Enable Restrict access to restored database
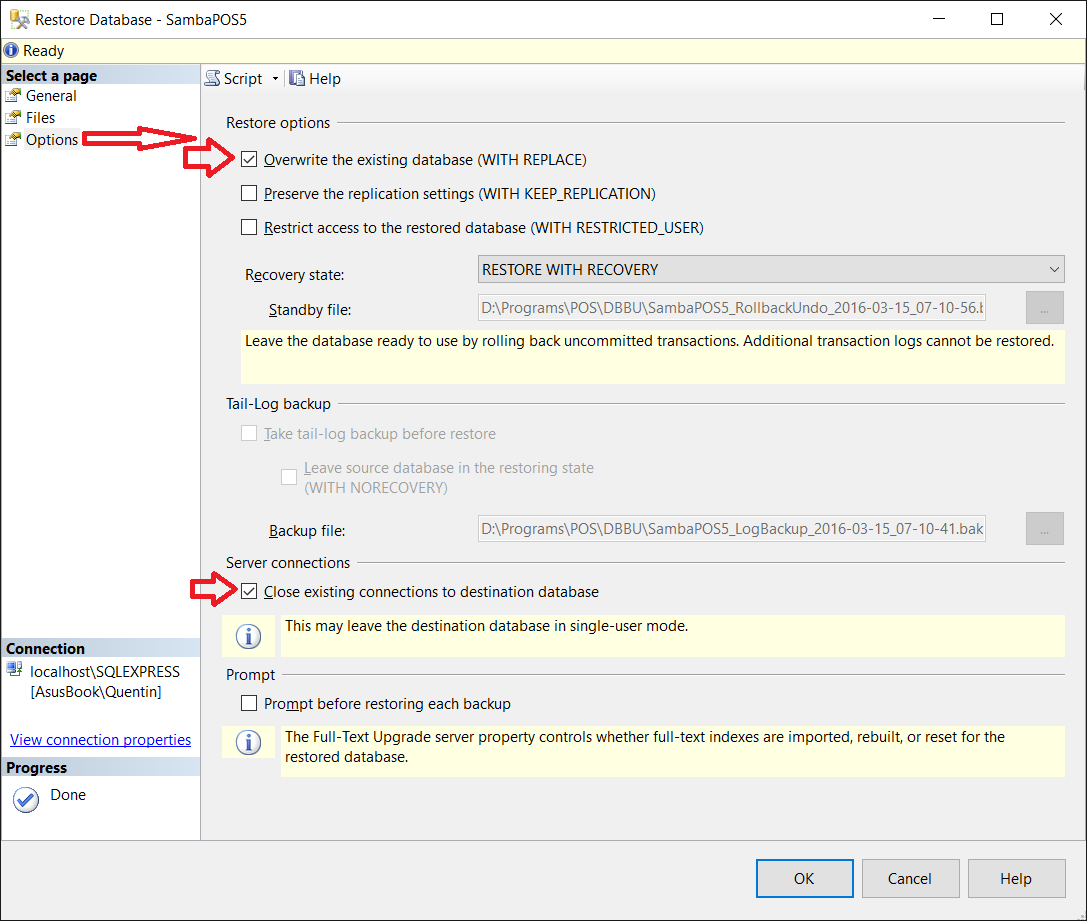The height and width of the screenshot is (921, 1087). click(x=249, y=227)
